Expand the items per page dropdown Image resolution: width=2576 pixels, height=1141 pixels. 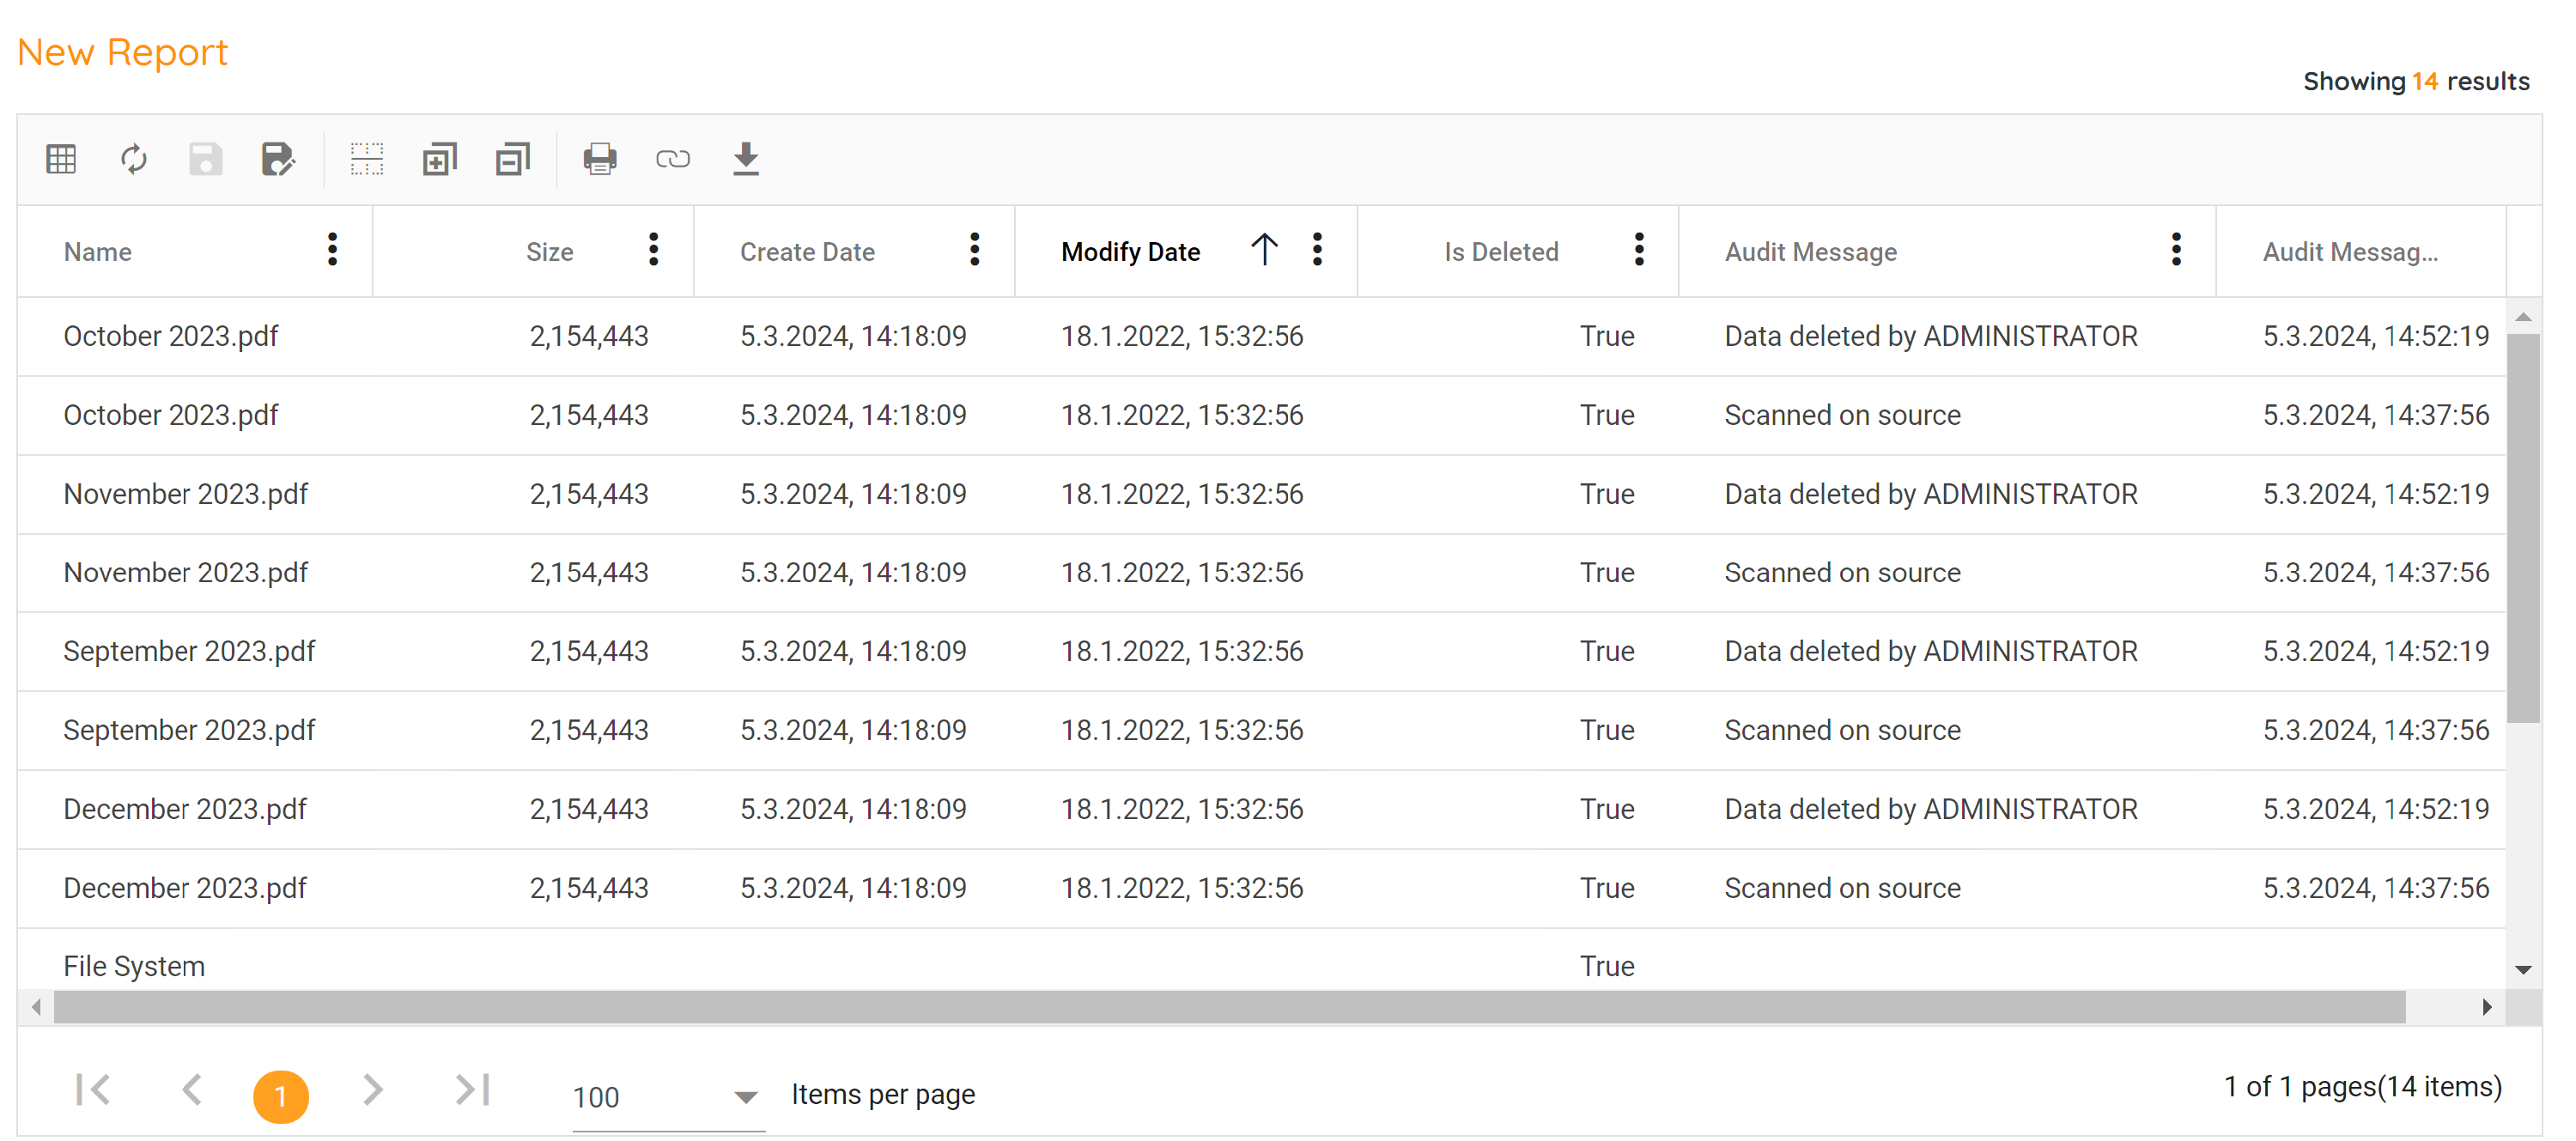click(744, 1097)
